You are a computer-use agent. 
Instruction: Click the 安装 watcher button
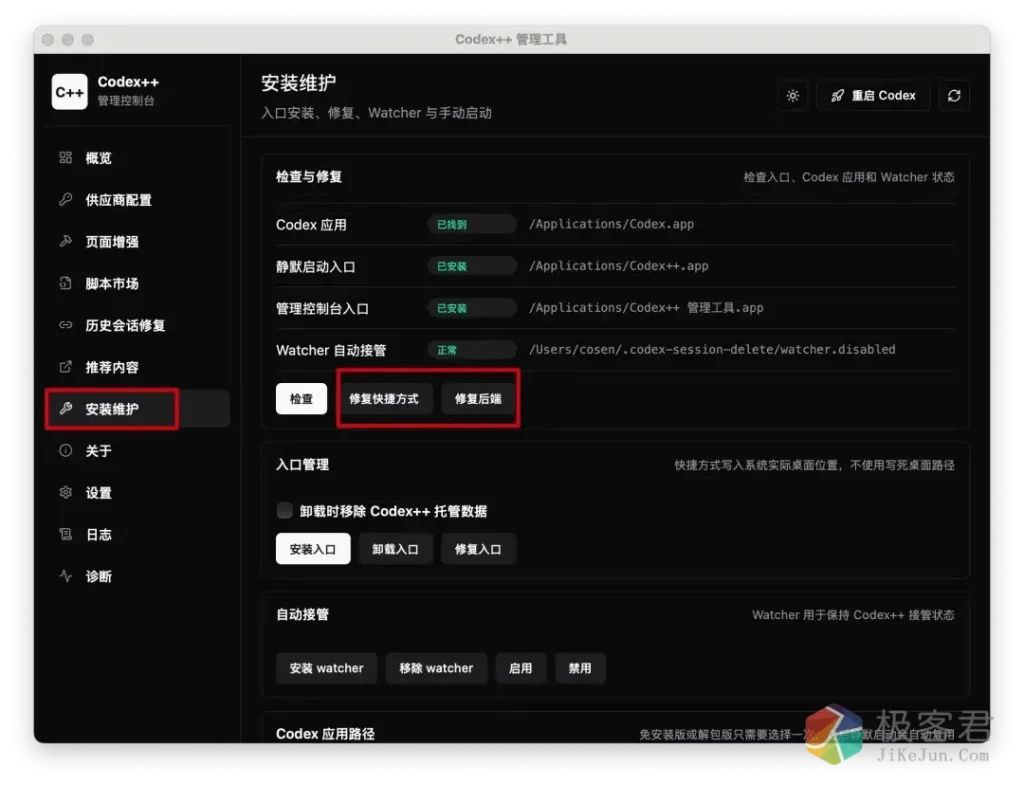click(x=327, y=668)
